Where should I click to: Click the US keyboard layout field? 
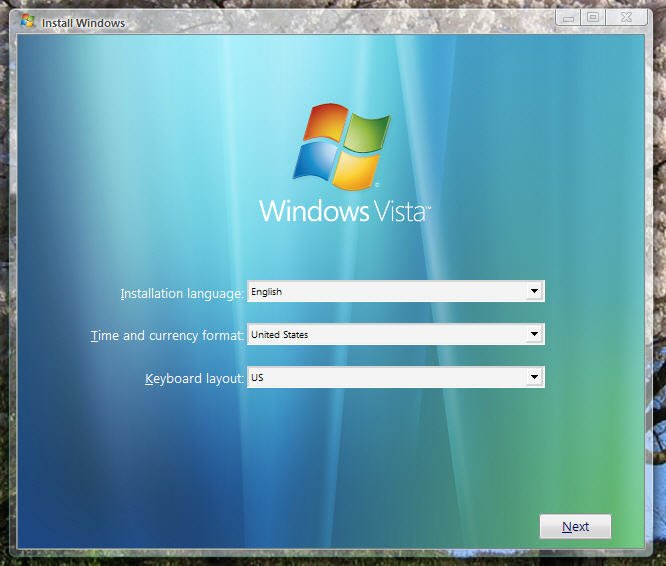(385, 377)
